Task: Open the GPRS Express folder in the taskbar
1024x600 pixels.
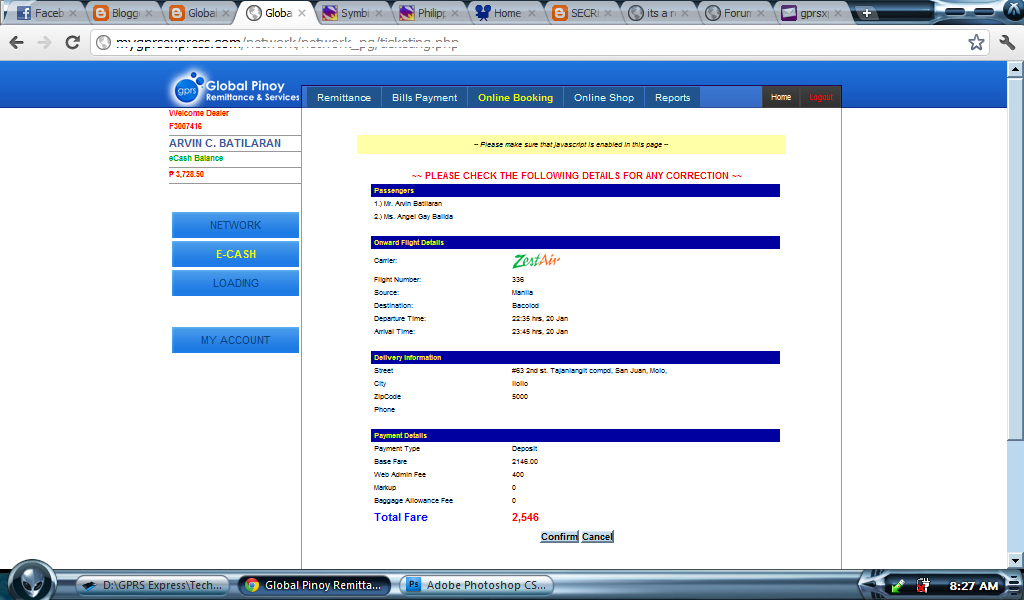Action: (154, 585)
